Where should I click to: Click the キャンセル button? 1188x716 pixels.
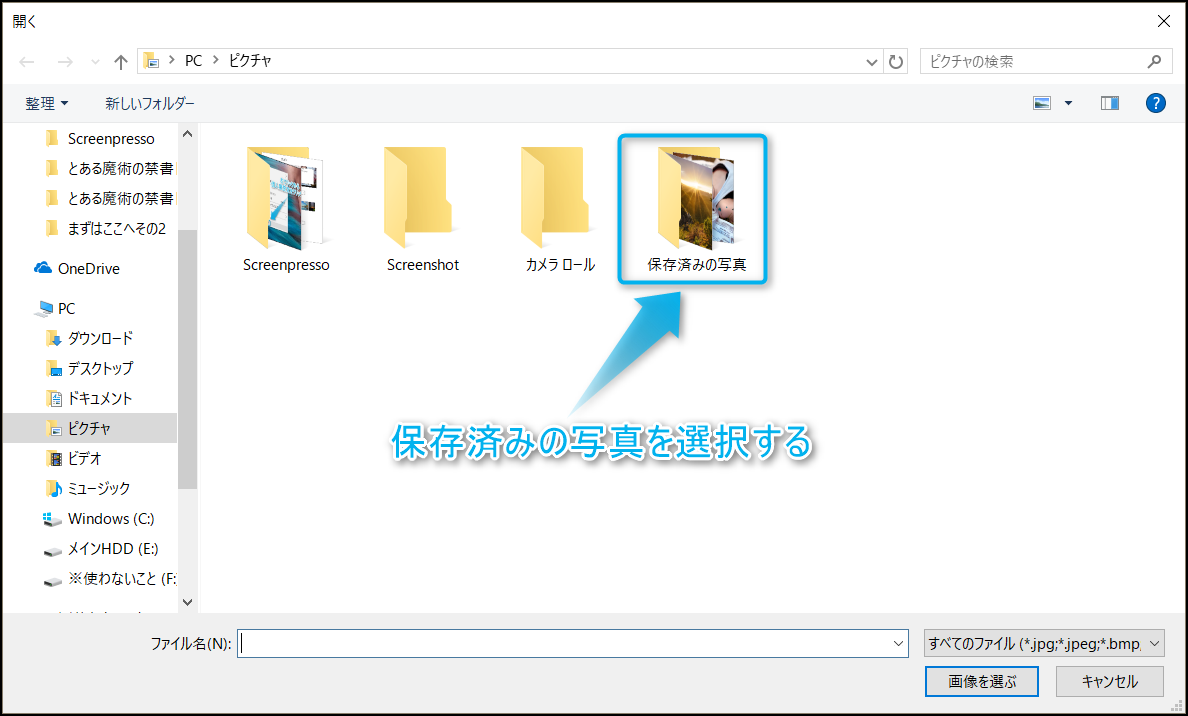[1110, 682]
